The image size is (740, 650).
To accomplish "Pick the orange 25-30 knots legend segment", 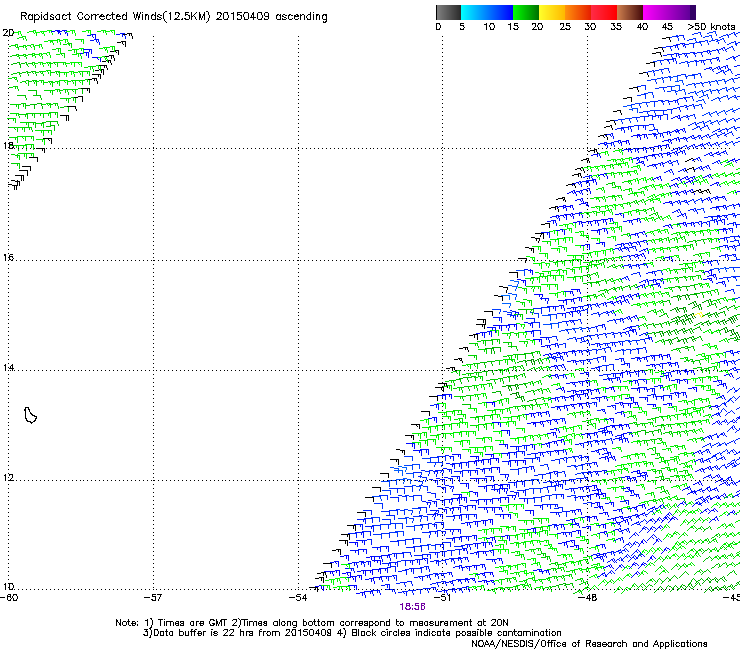I will click(578, 12).
